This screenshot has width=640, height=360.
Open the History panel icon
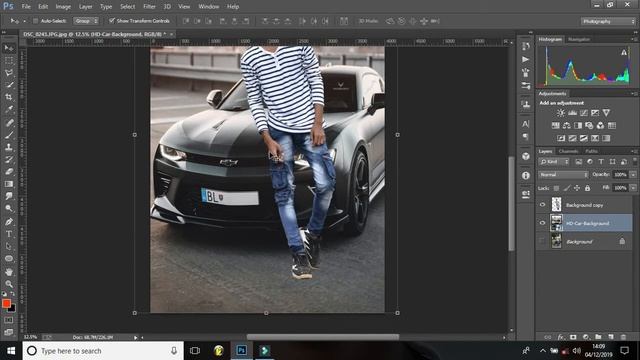525,47
